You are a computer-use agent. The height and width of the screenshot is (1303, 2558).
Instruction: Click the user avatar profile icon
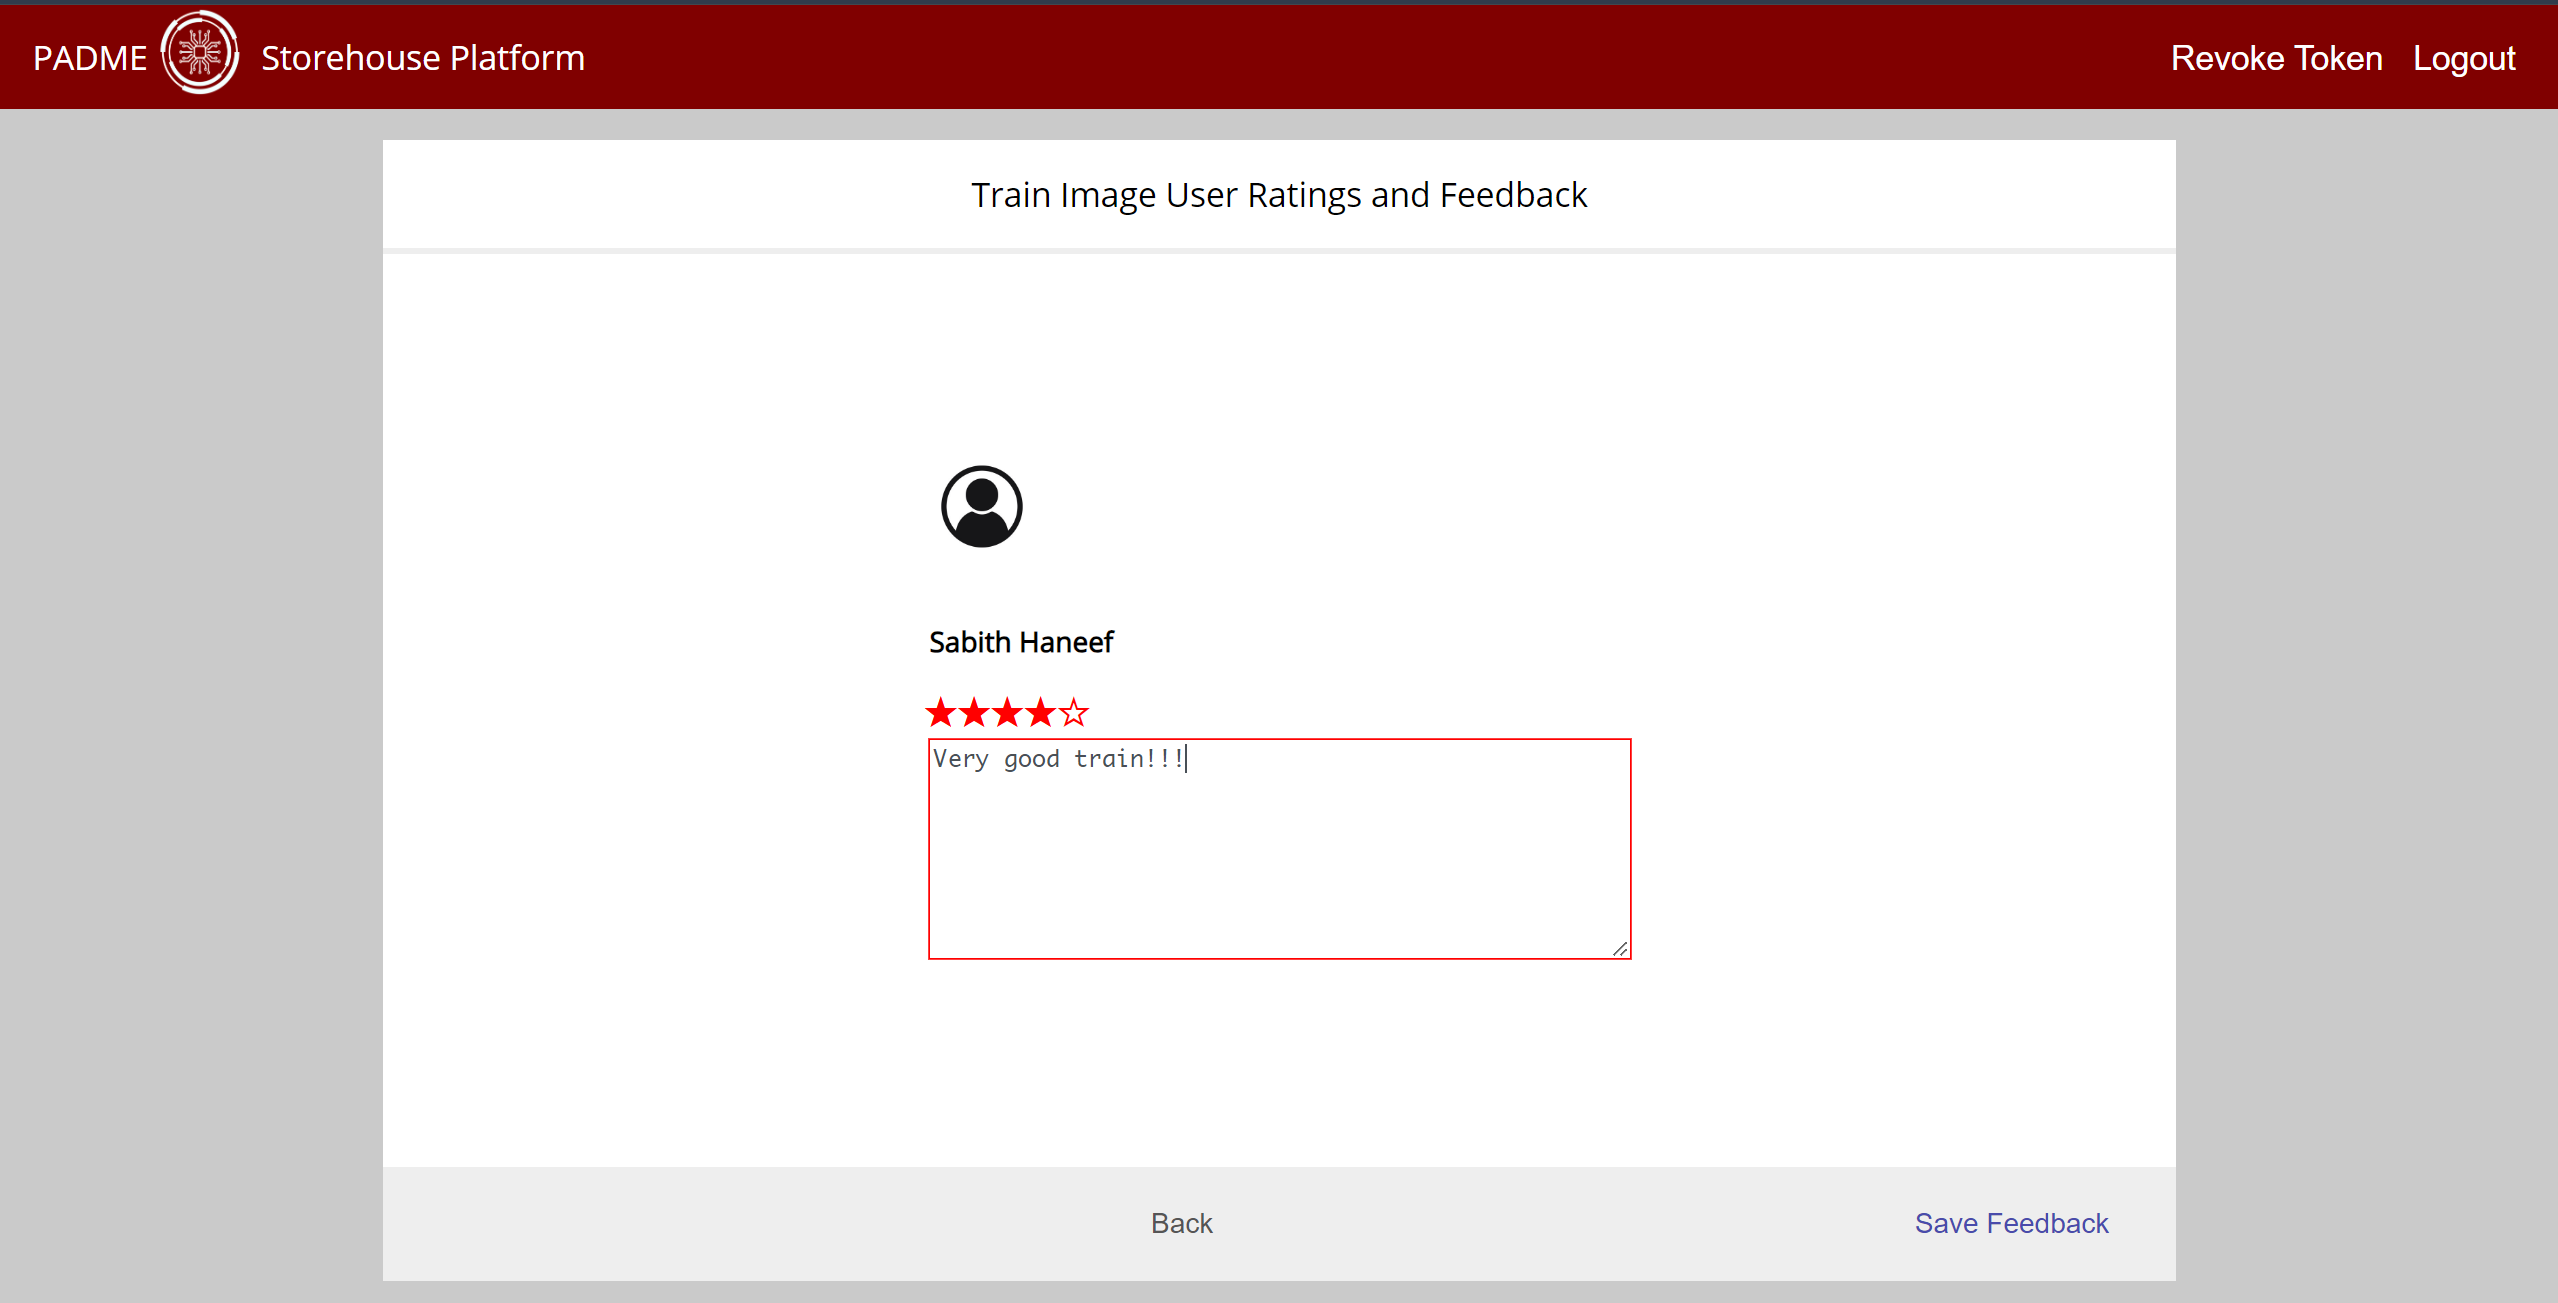coord(981,506)
